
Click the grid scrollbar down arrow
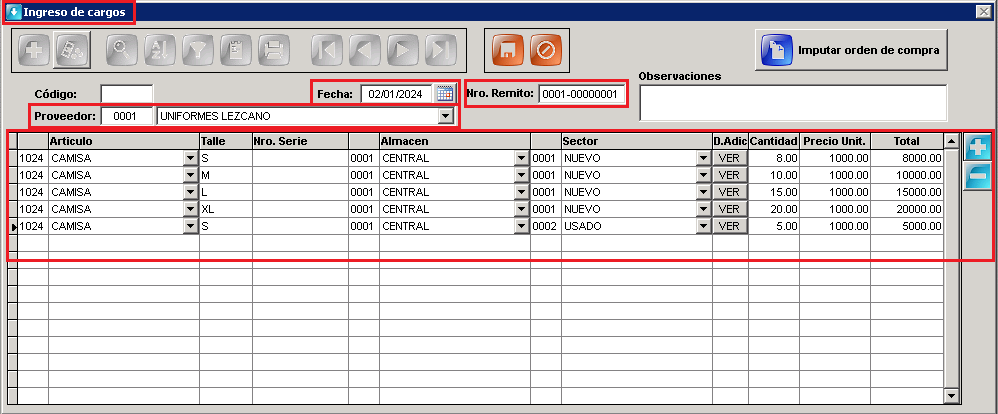click(x=952, y=396)
